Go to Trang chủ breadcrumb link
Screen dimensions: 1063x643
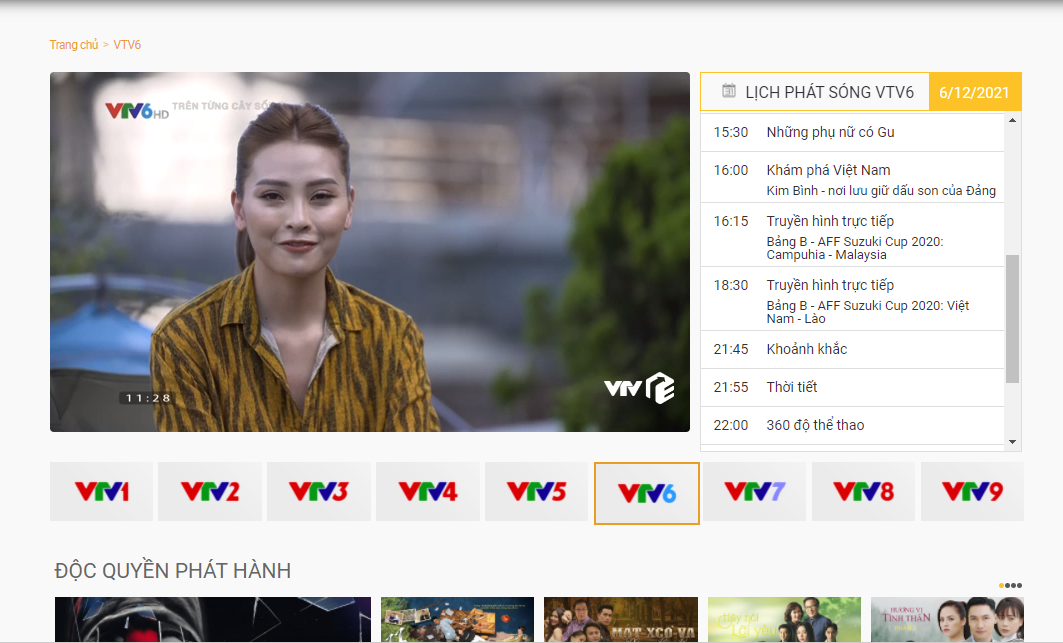[74, 45]
